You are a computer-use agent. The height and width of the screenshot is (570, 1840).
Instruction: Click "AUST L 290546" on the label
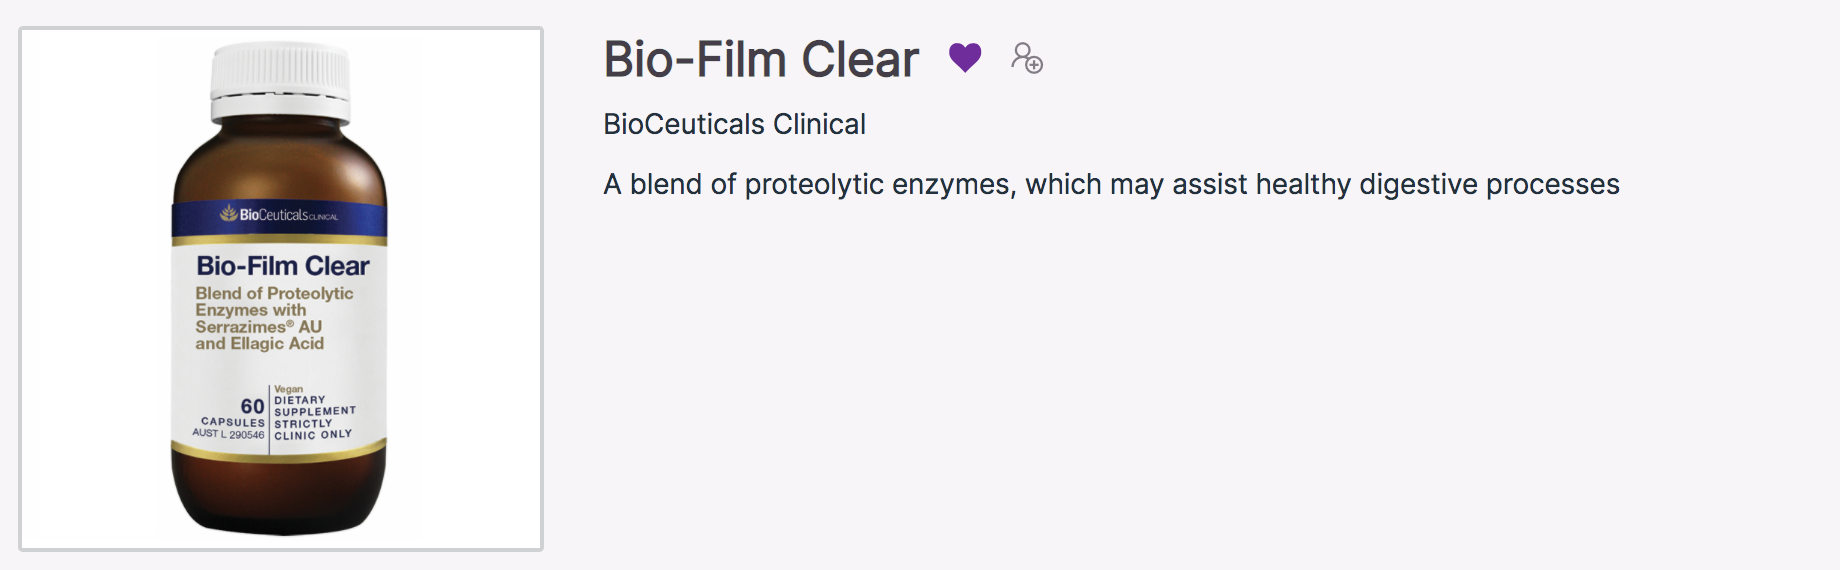click(x=228, y=435)
